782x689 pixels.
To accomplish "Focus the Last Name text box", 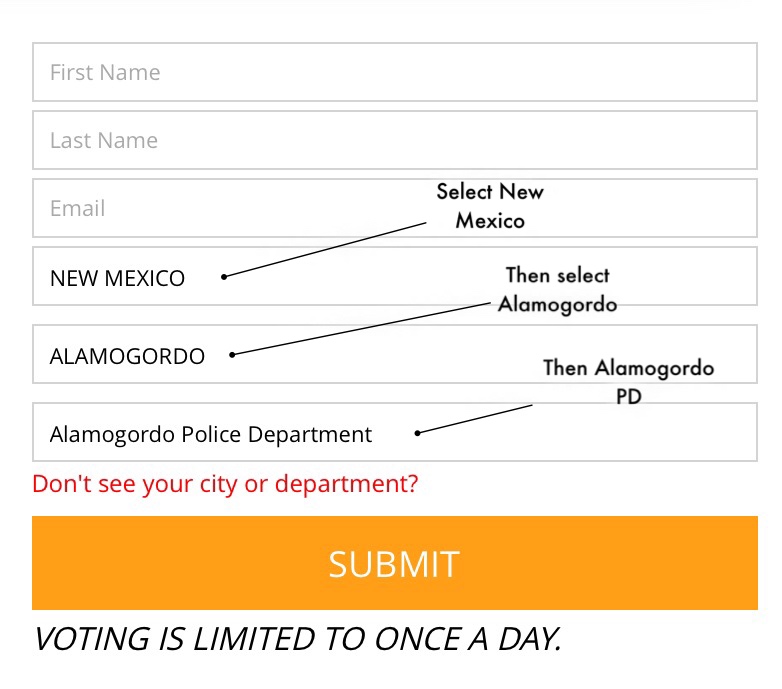I will click(394, 140).
